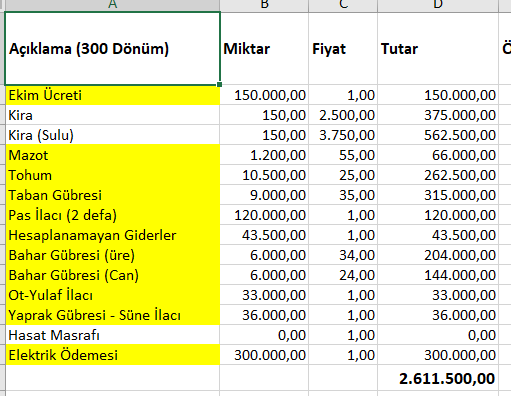Click the total 2.611.500,00 cell

pyautogui.click(x=438, y=378)
